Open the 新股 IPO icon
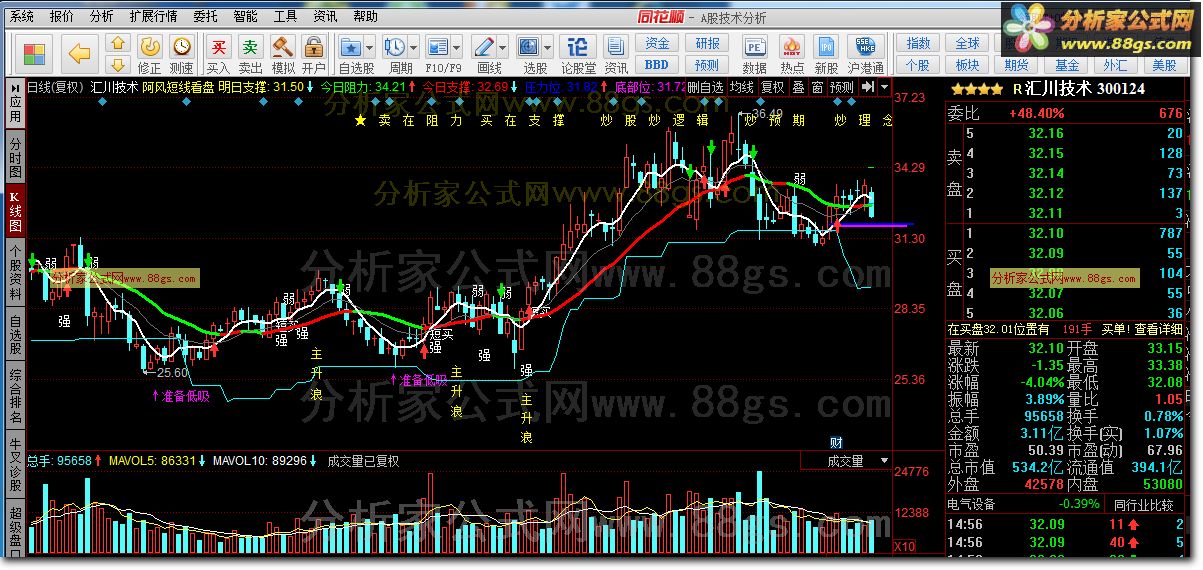 click(x=826, y=46)
